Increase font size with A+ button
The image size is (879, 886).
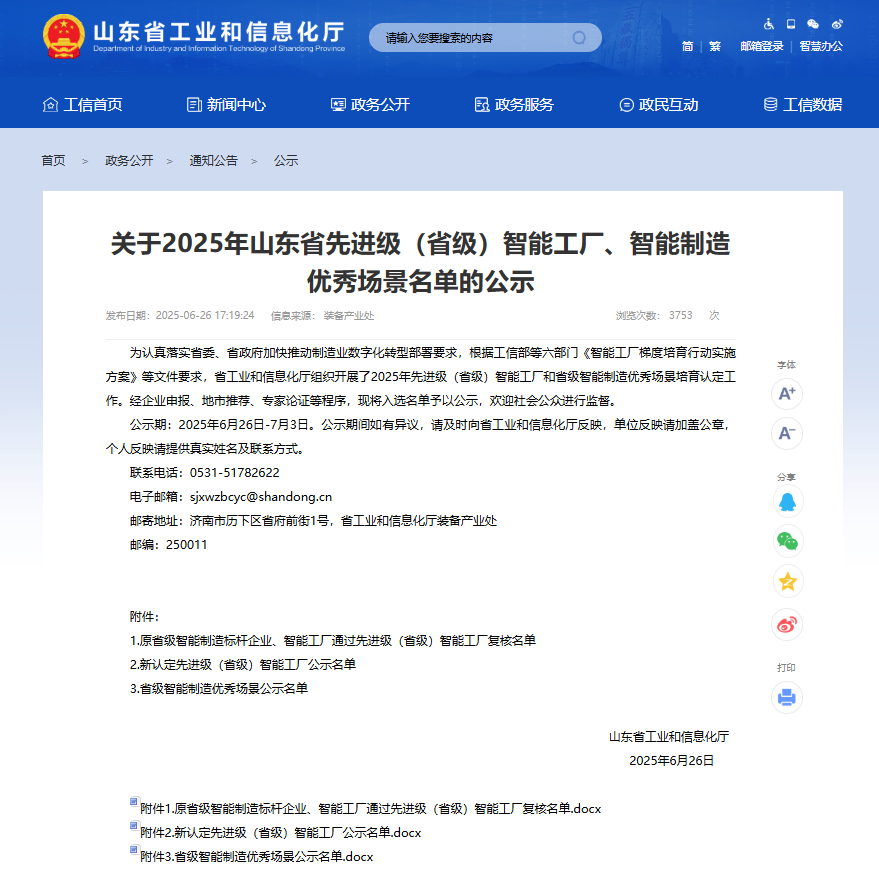(787, 393)
